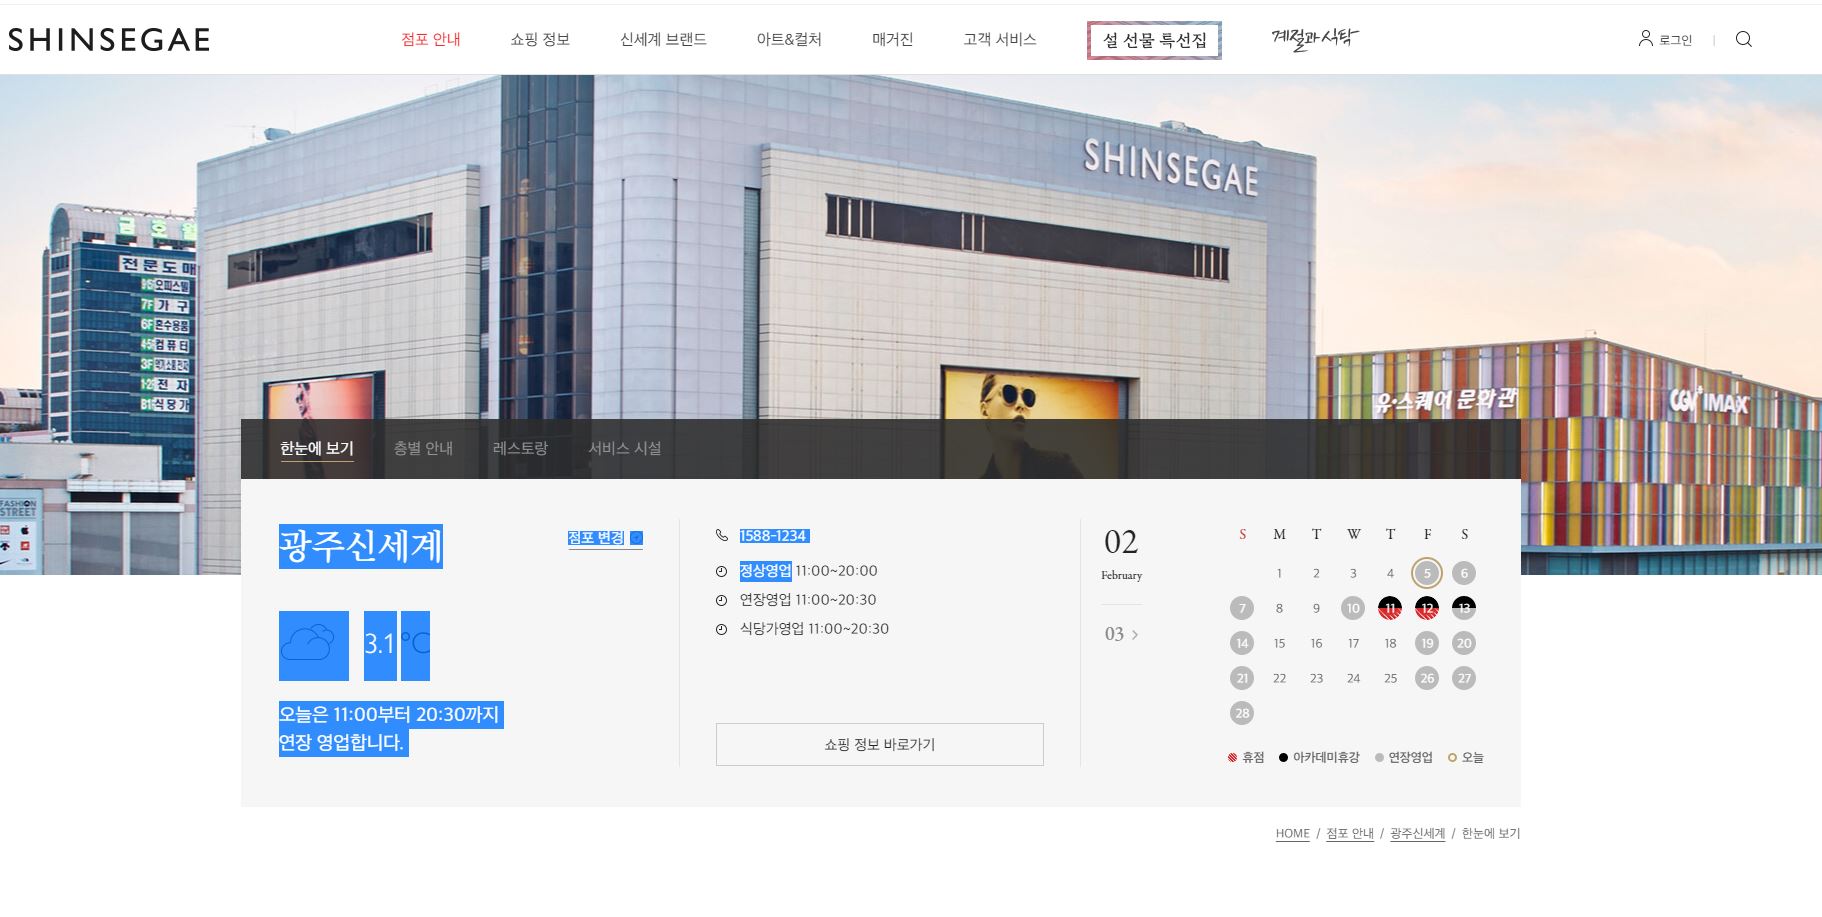Switch to the 층별 안내 tab

[x=423, y=448]
